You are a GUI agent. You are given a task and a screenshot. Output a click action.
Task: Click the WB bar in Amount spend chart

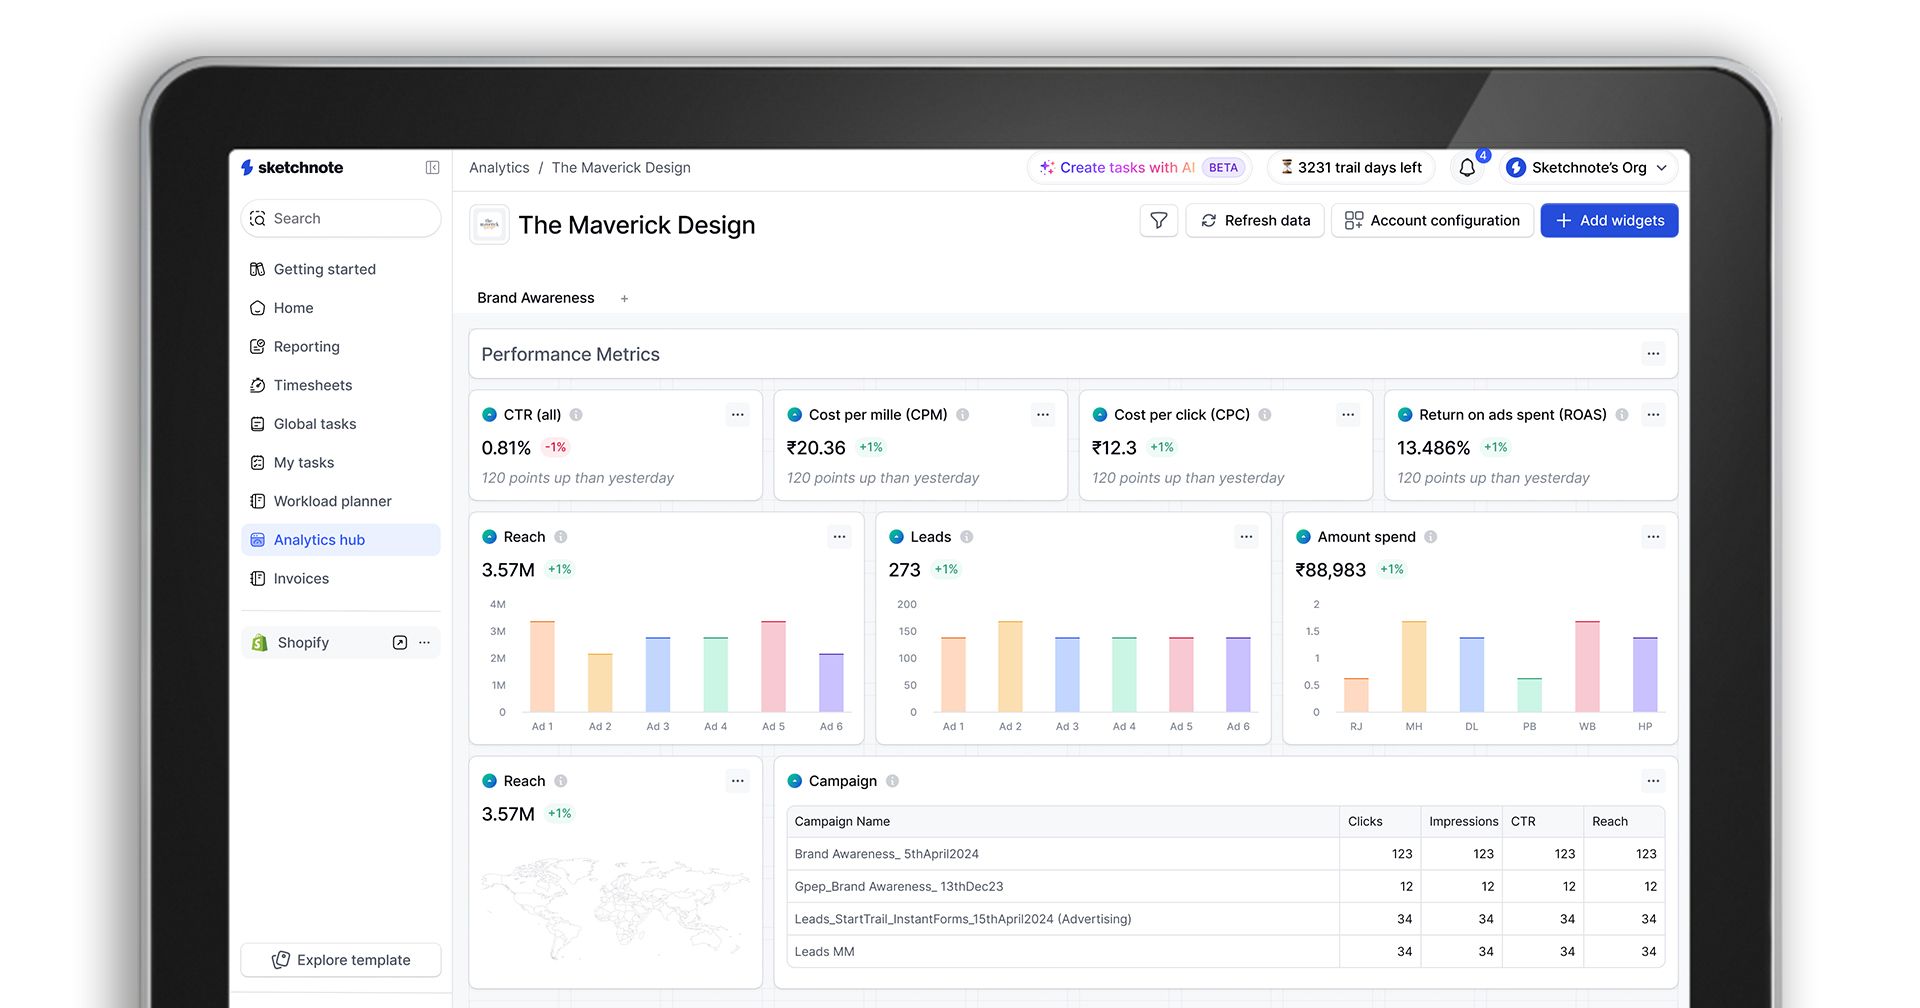[1587, 666]
